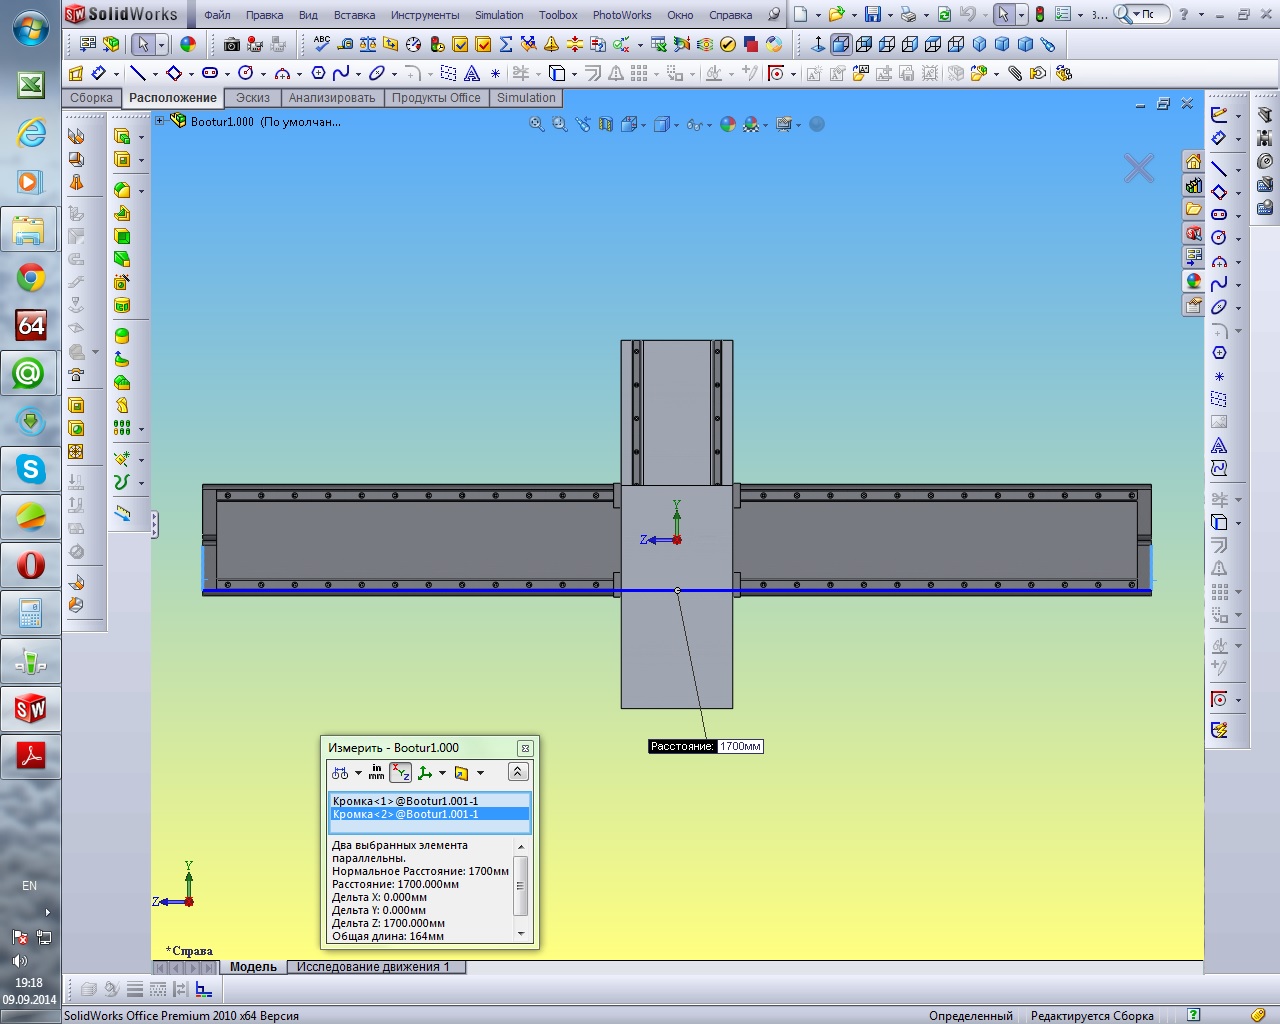Click the Mass Properties scales icon
The image size is (1280, 1024).
point(368,44)
